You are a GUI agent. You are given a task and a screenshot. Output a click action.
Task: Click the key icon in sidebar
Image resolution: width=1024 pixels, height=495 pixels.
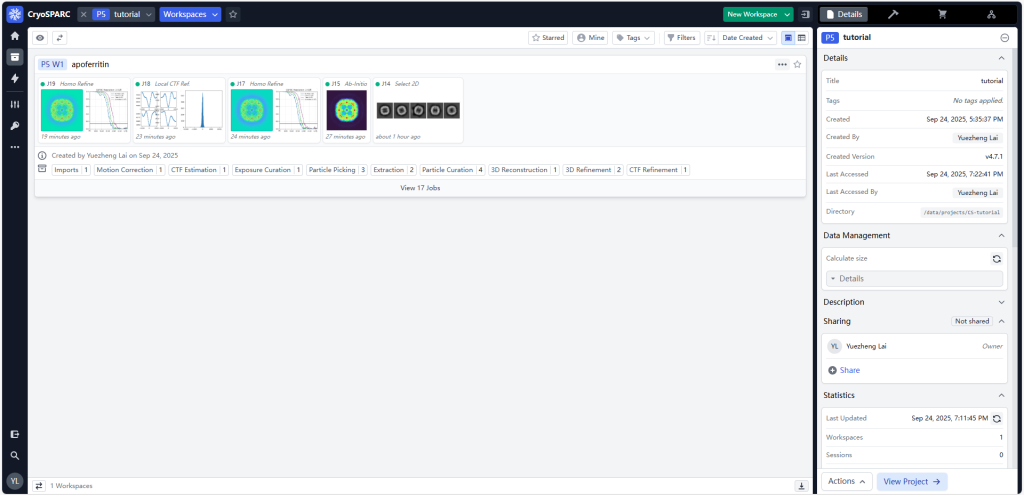coord(15,125)
